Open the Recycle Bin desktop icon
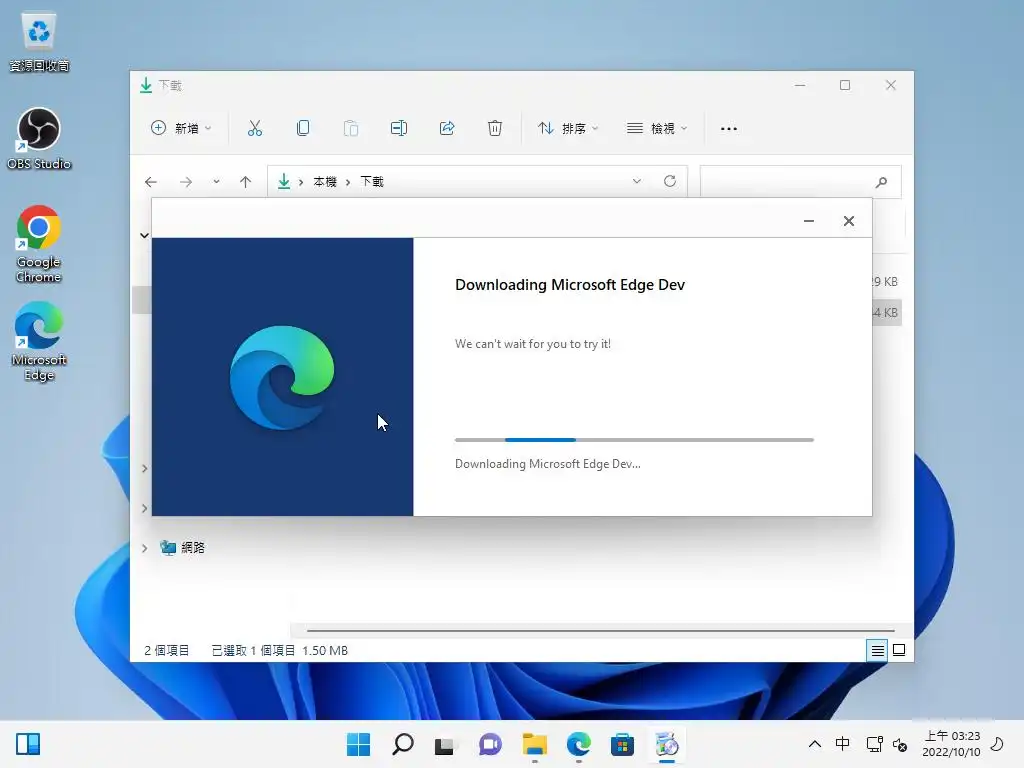This screenshot has height=768, width=1024. [39, 42]
